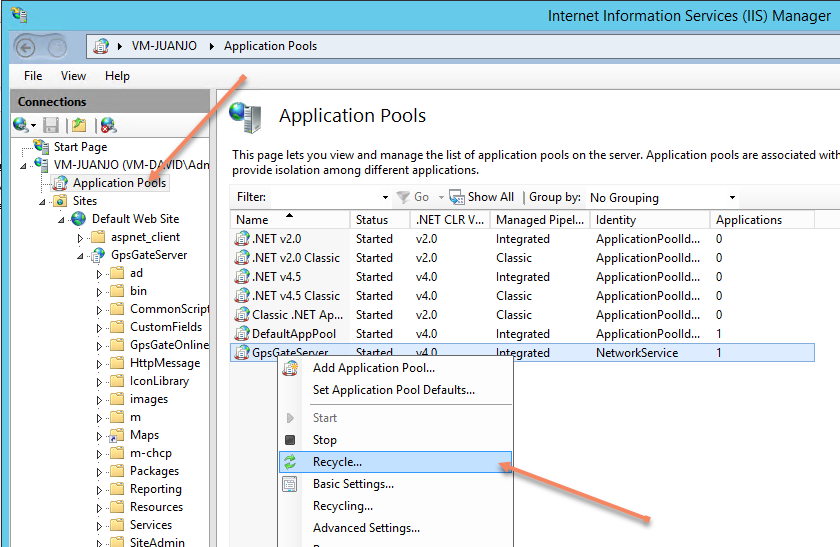Choose Advanced Settings... from context menu
This screenshot has height=547, width=840.
point(395,528)
